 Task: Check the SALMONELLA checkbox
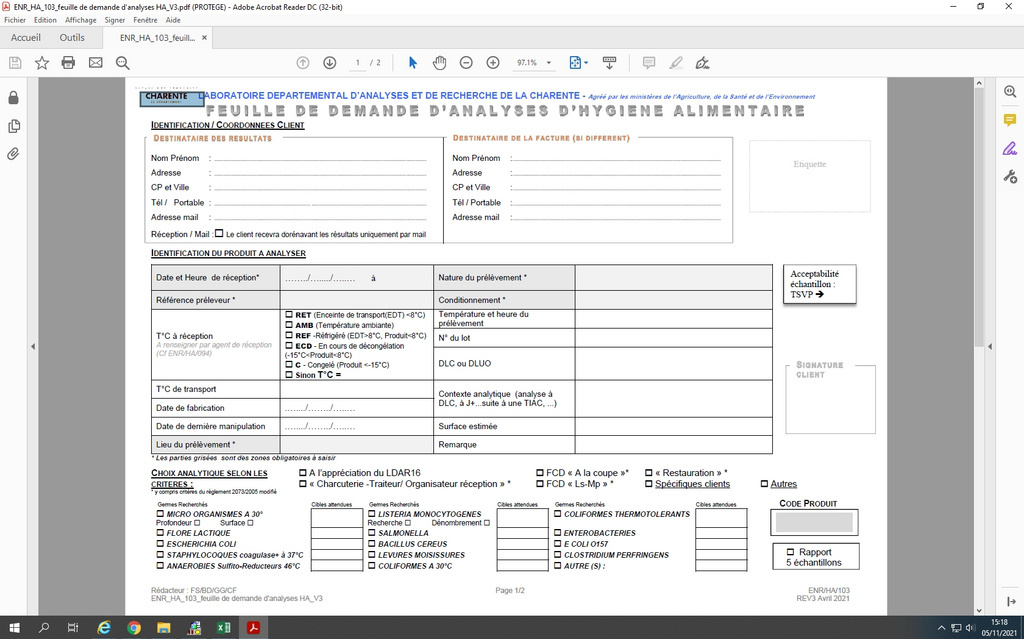[372, 532]
